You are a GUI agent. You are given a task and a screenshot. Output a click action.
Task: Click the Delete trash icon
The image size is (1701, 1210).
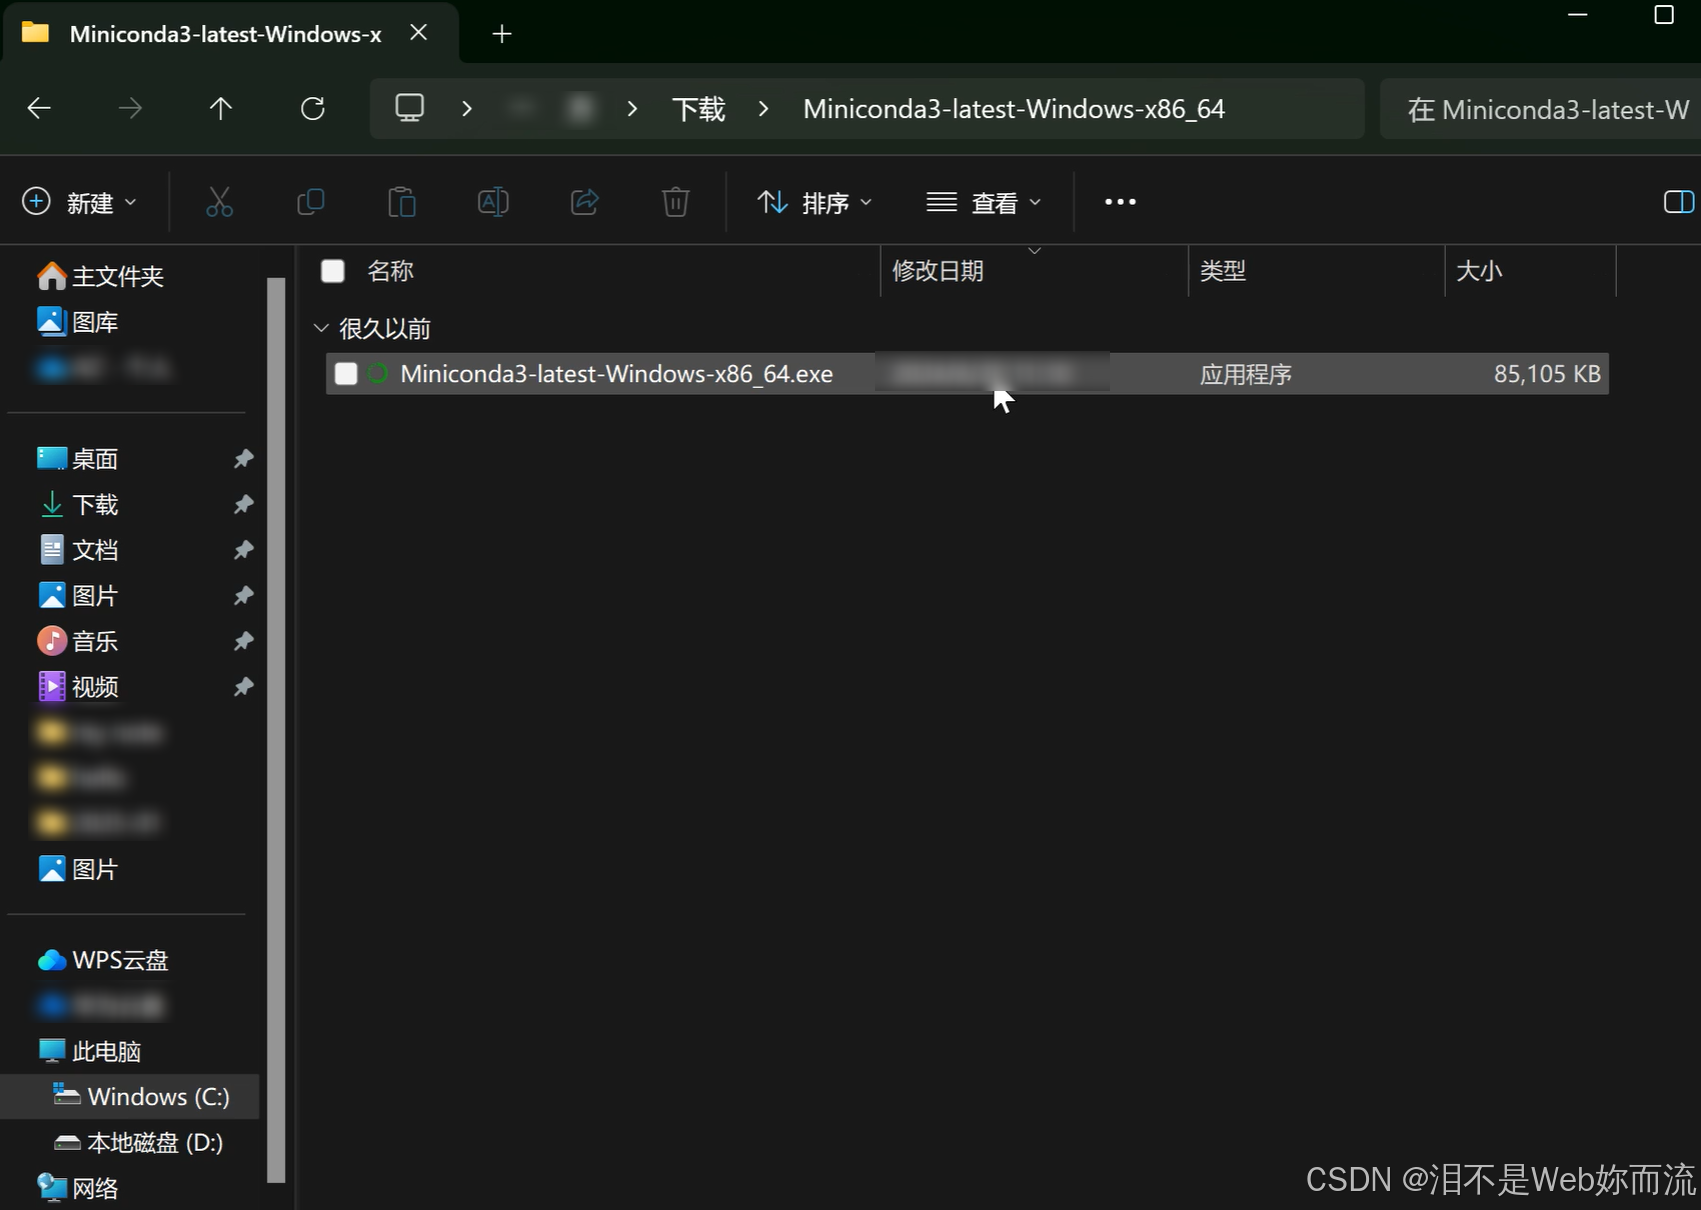pyautogui.click(x=676, y=202)
